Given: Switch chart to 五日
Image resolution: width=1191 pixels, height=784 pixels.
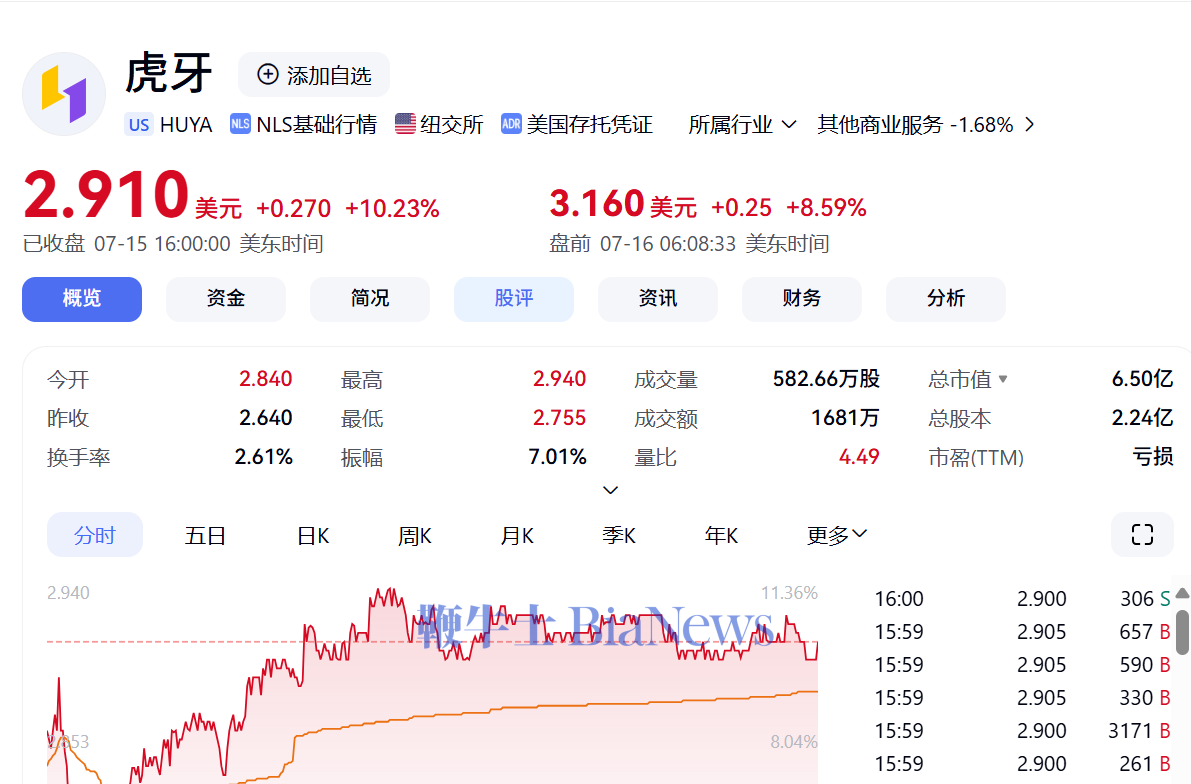Looking at the screenshot, I should click(x=205, y=536).
